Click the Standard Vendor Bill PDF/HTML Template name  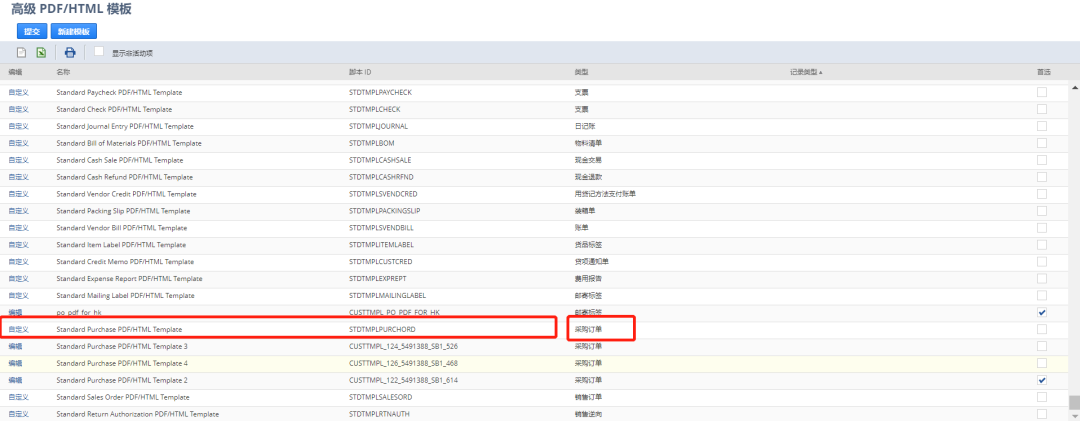(123, 227)
